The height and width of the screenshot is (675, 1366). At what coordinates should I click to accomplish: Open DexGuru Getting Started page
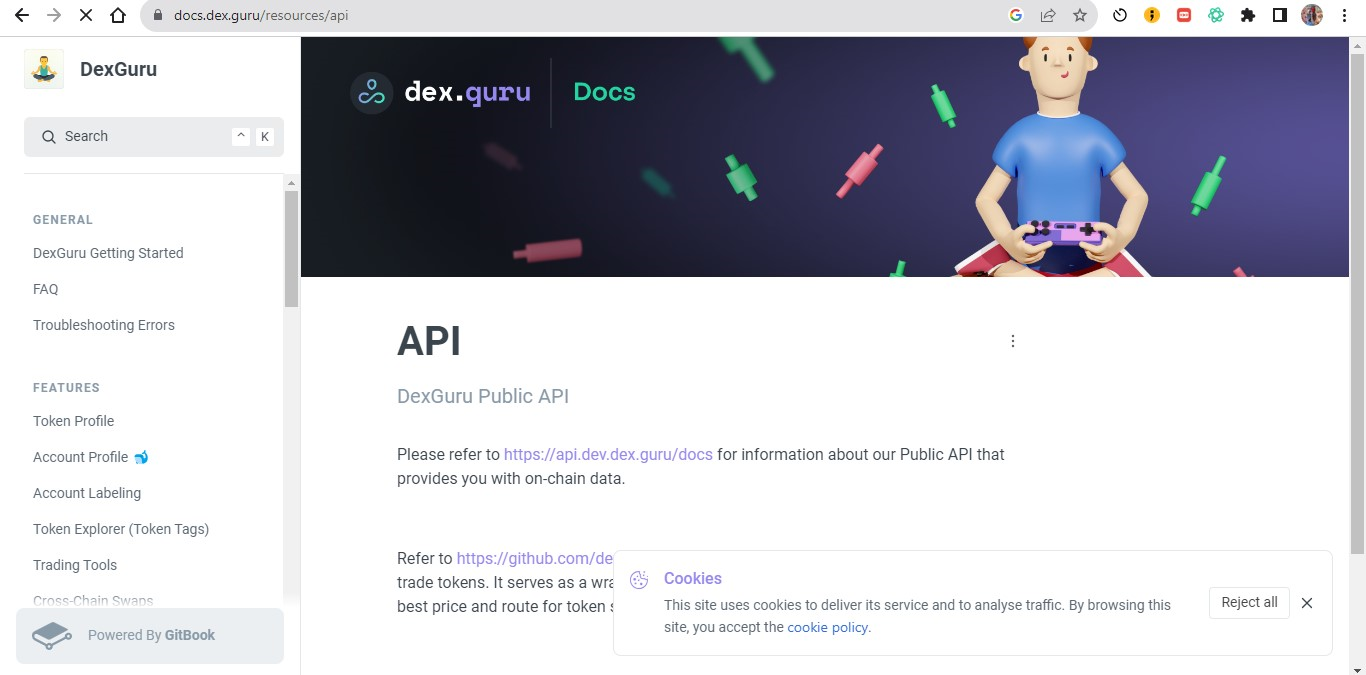[x=108, y=253]
